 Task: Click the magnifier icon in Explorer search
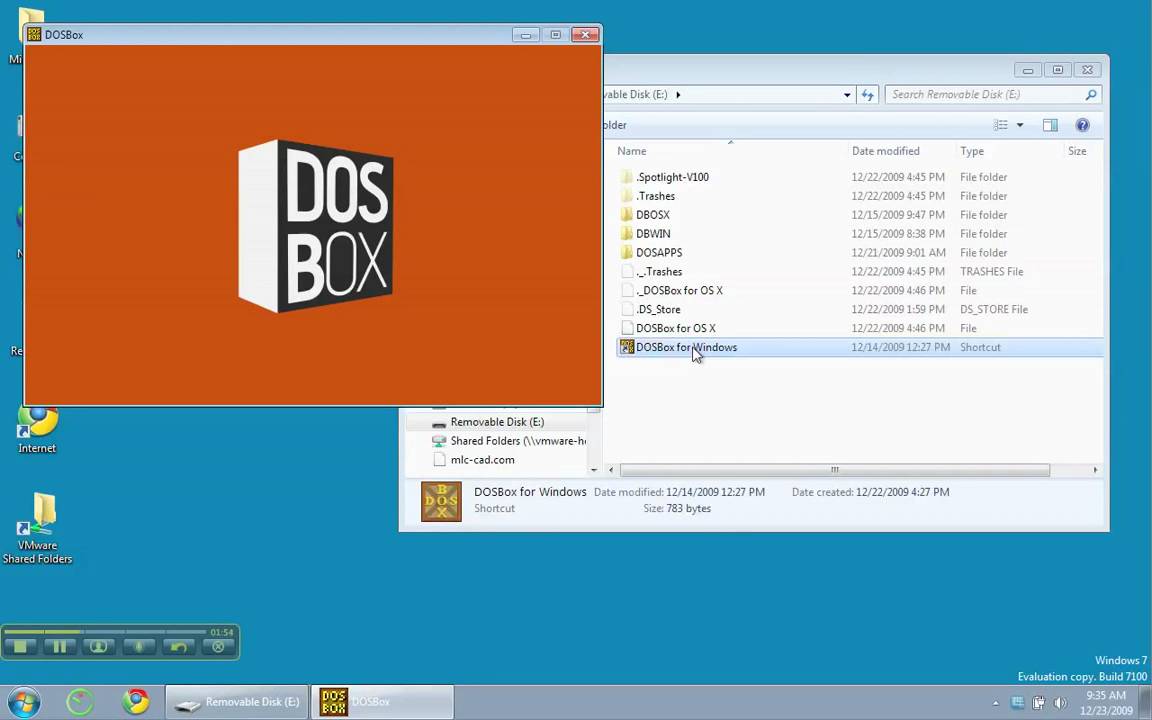(1091, 94)
